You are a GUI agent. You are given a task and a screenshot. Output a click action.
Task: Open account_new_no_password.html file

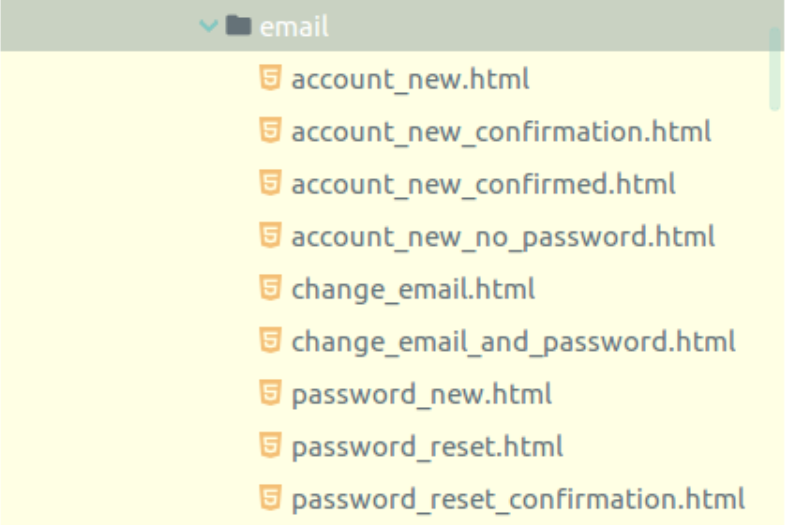(503, 237)
